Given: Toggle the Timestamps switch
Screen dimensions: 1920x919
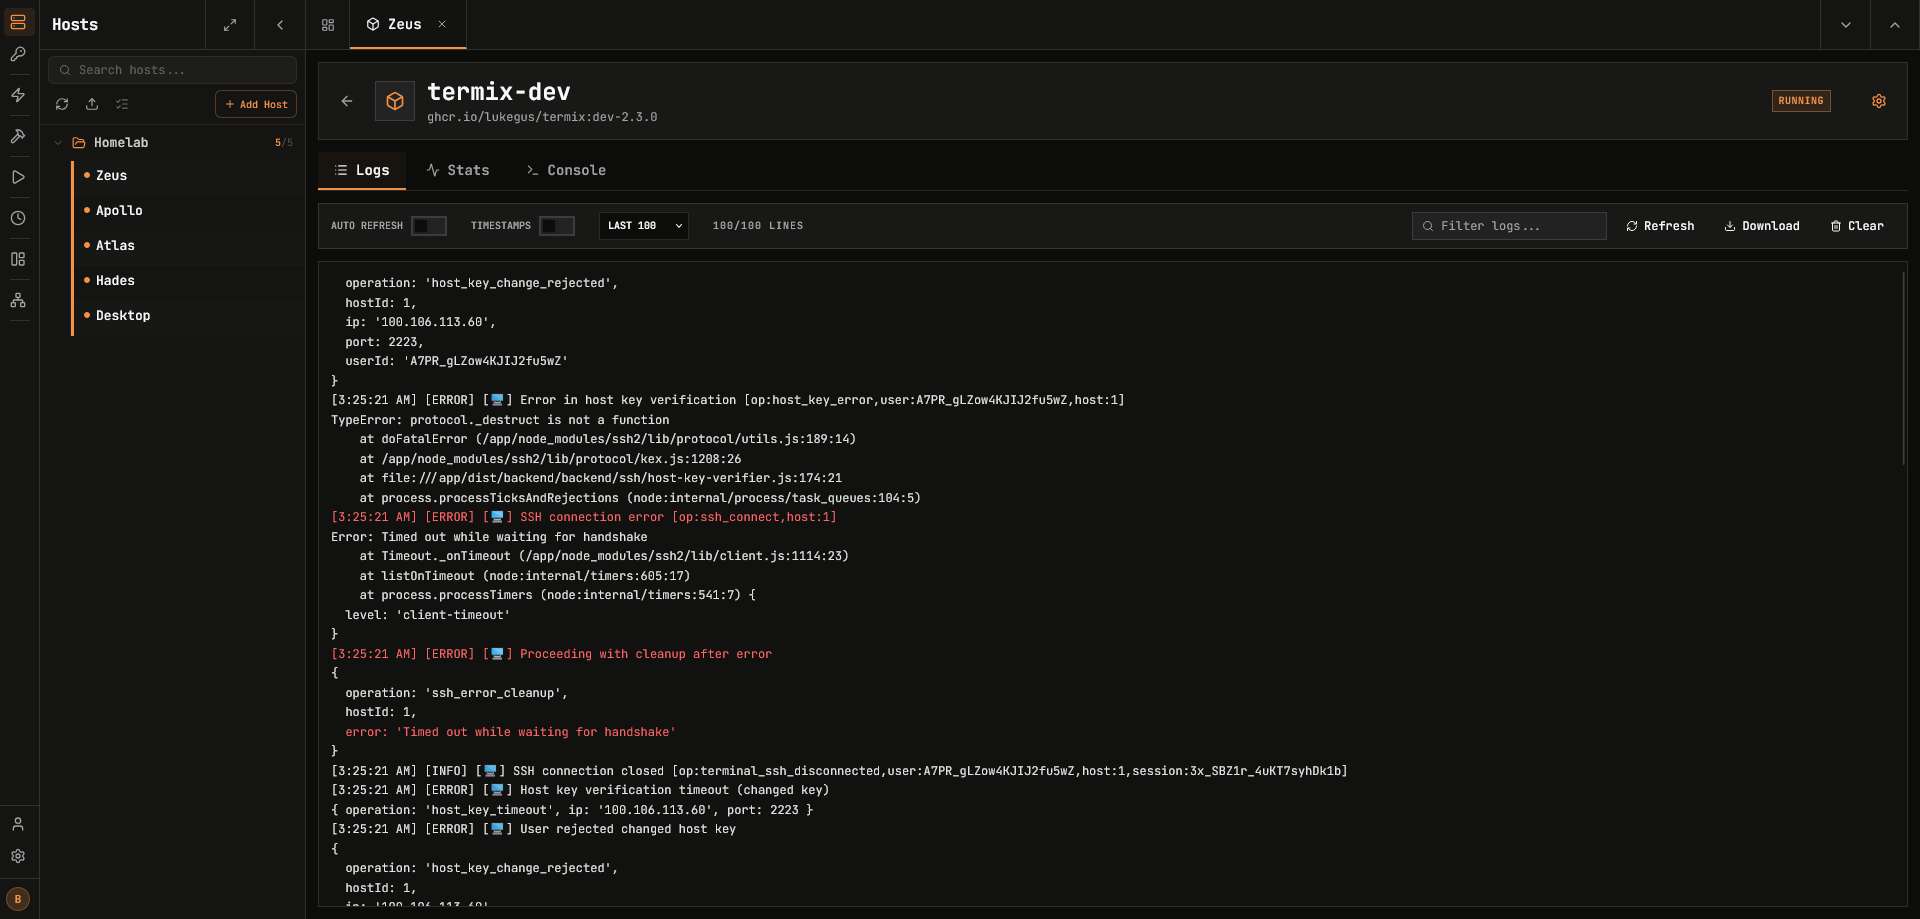Looking at the screenshot, I should tap(557, 226).
